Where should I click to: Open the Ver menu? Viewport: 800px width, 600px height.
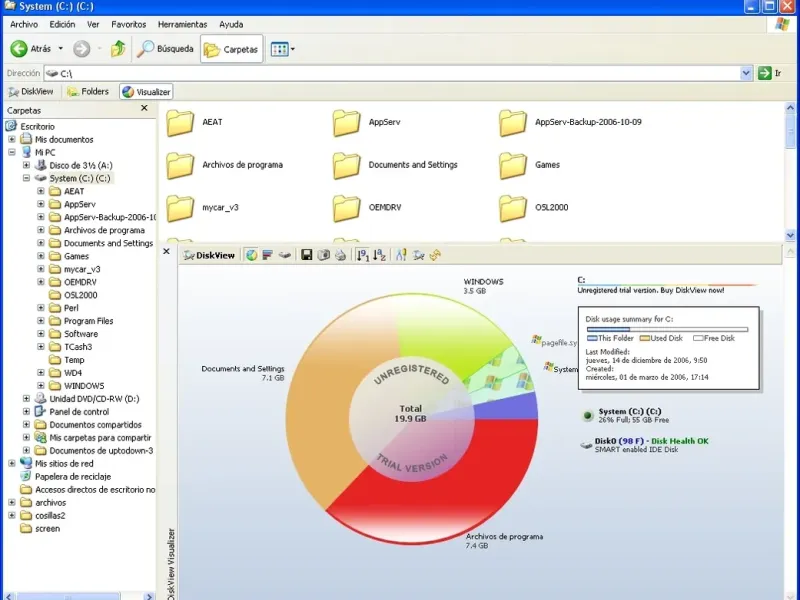pyautogui.click(x=93, y=24)
